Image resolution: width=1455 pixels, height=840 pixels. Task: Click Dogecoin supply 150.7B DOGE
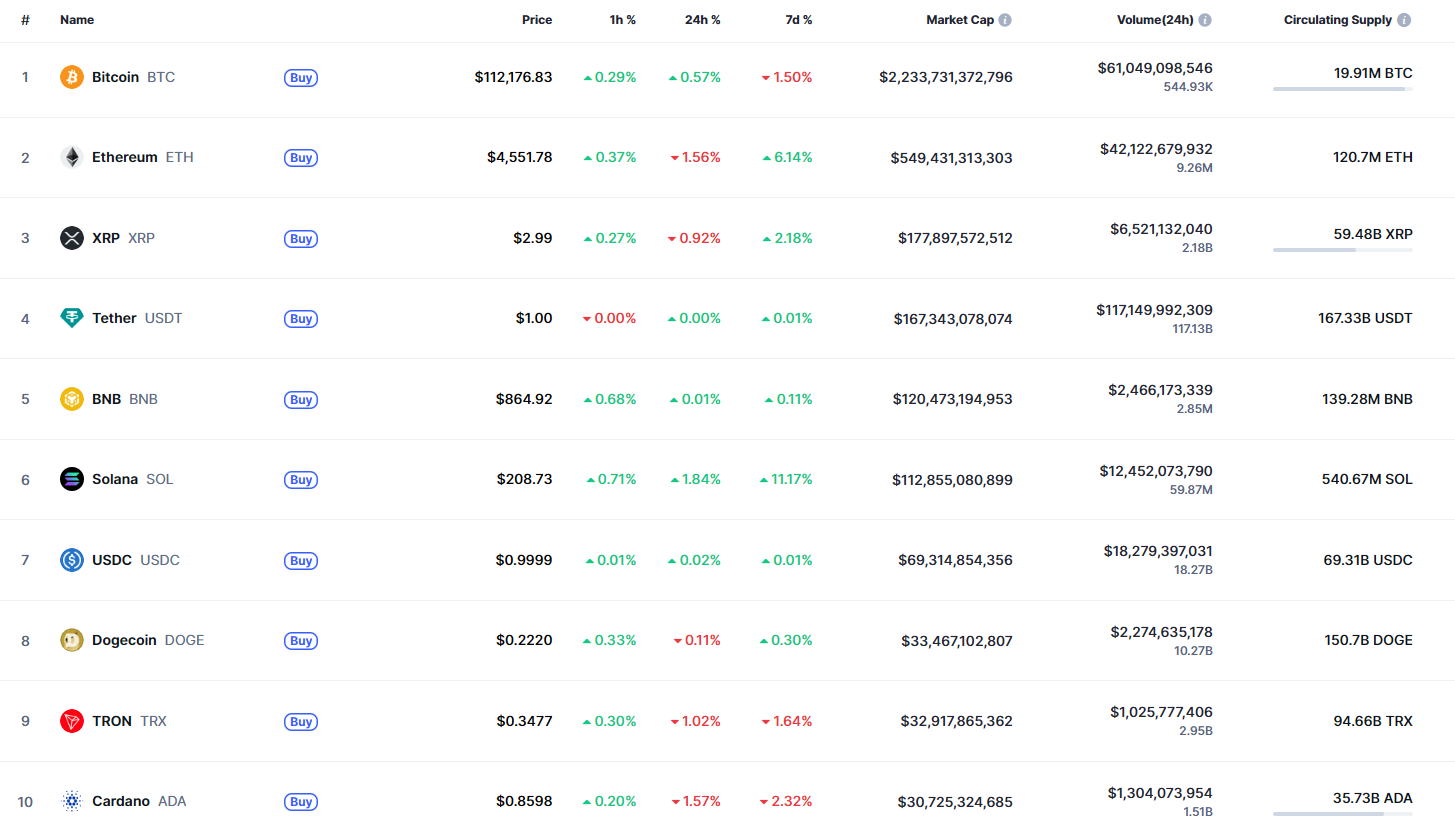[x=1367, y=640]
